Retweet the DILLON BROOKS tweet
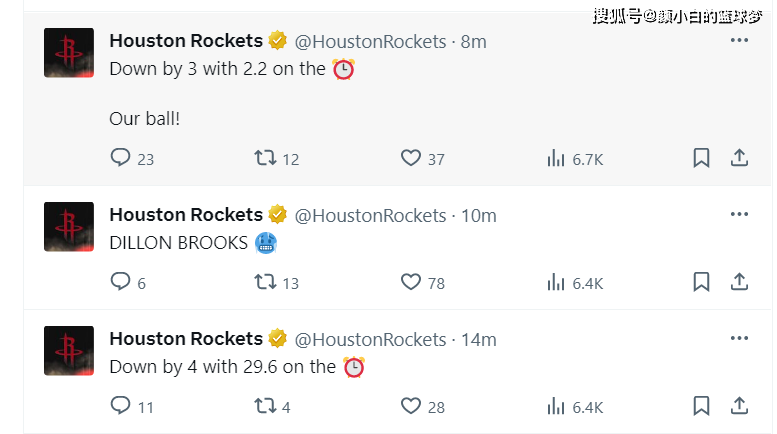This screenshot has height=434, width=777. [x=265, y=282]
